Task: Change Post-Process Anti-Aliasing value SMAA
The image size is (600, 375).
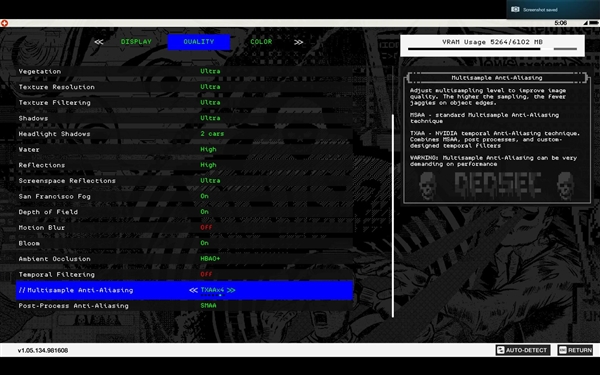Action: click(208, 306)
